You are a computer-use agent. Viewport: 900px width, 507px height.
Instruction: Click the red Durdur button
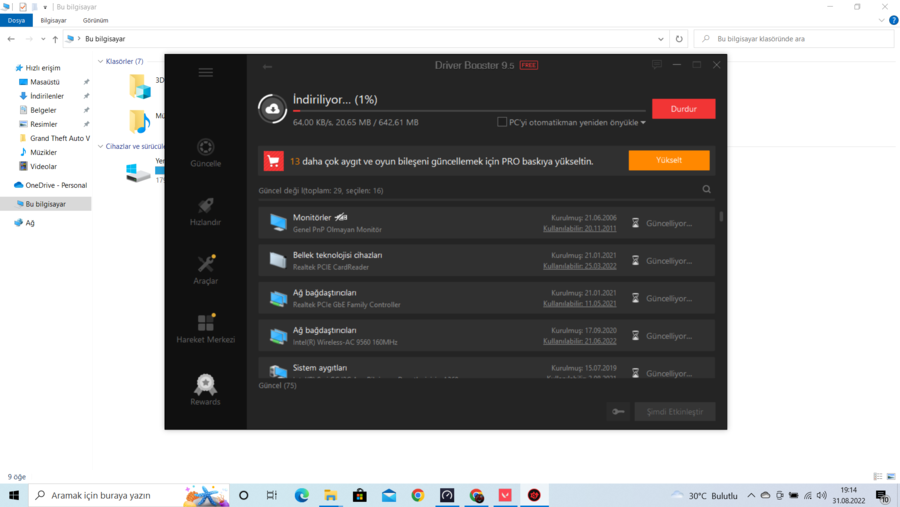tap(684, 109)
